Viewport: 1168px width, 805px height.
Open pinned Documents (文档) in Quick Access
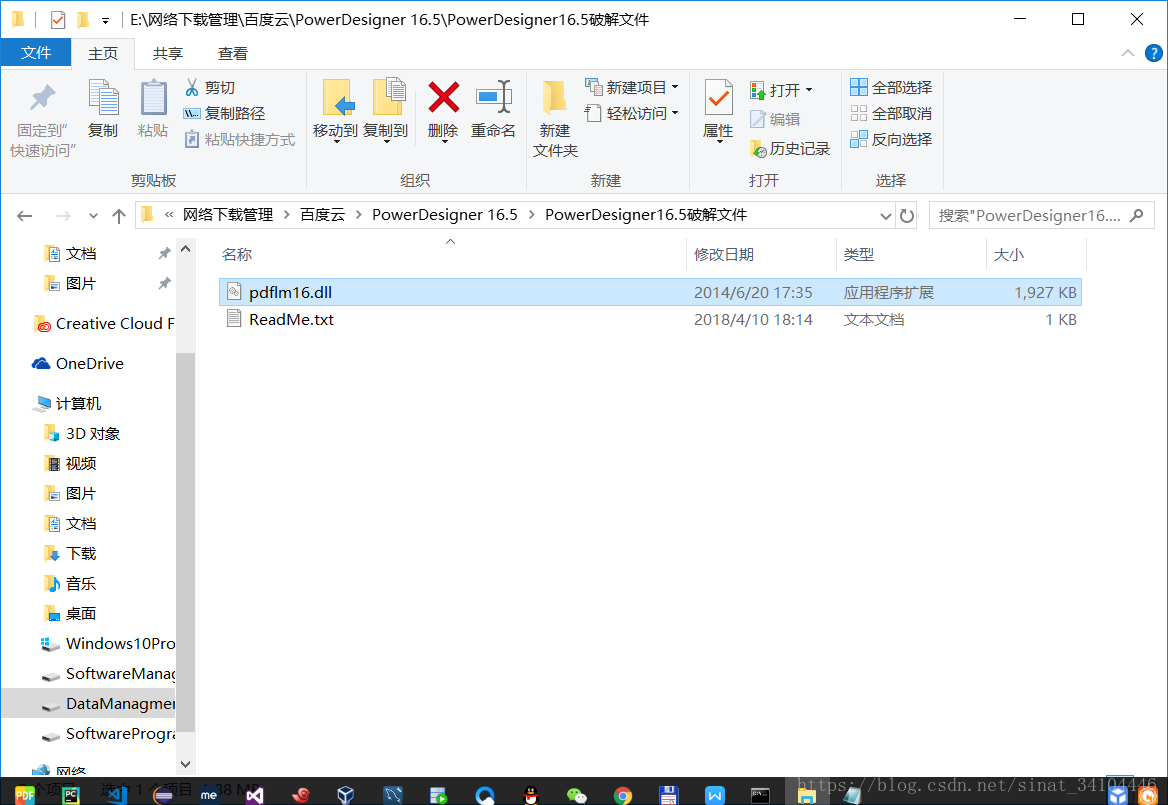click(80, 254)
